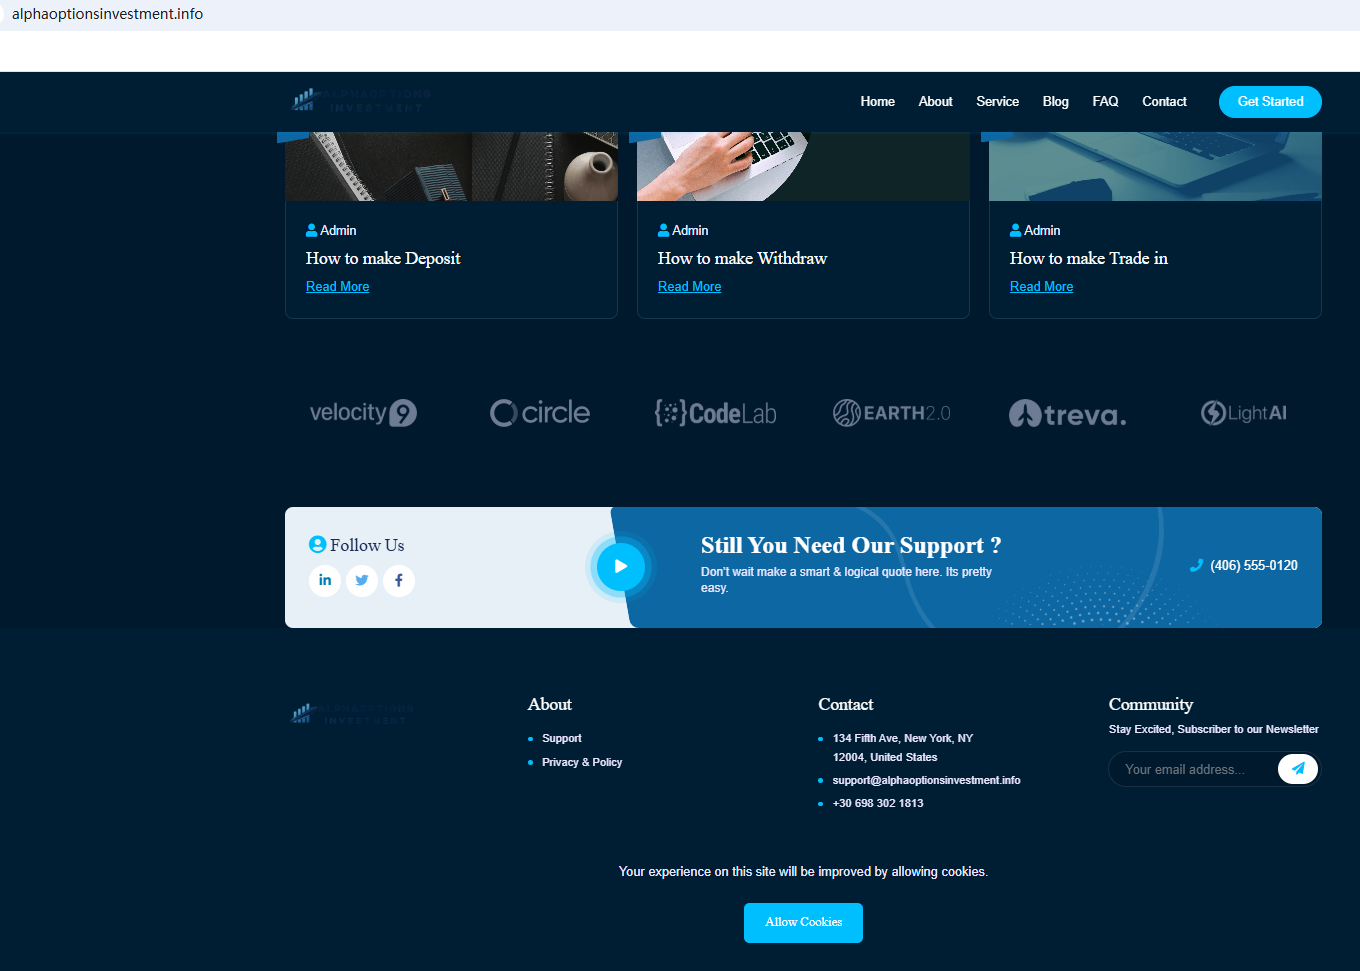1360x971 pixels.
Task: Click the support email address link
Action: click(927, 781)
